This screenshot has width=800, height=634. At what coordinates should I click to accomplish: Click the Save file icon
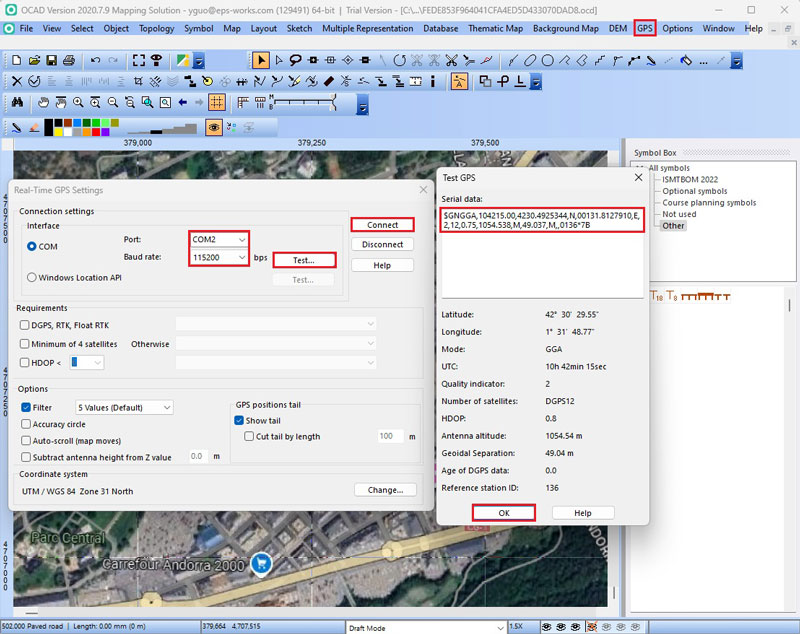pos(51,61)
